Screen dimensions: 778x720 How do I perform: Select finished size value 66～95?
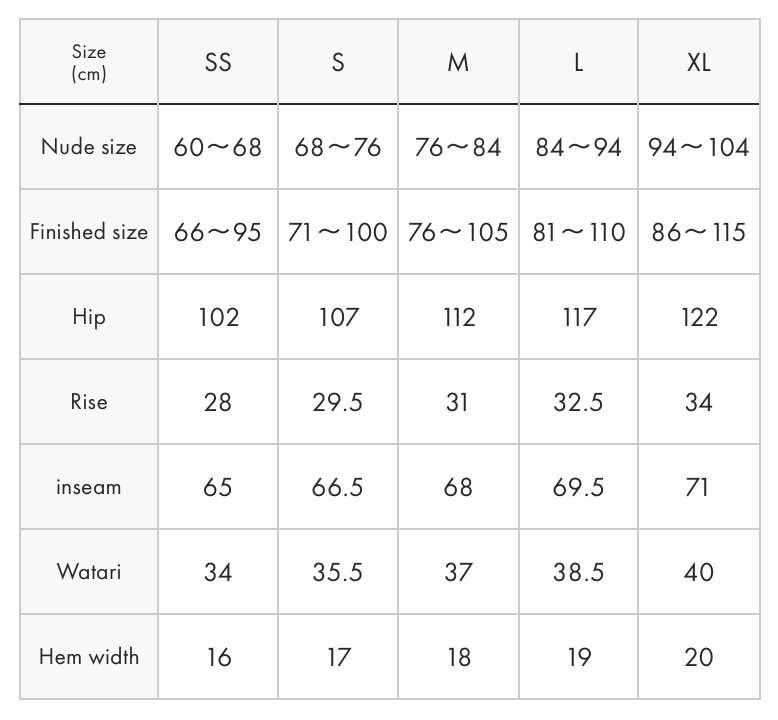(x=218, y=232)
